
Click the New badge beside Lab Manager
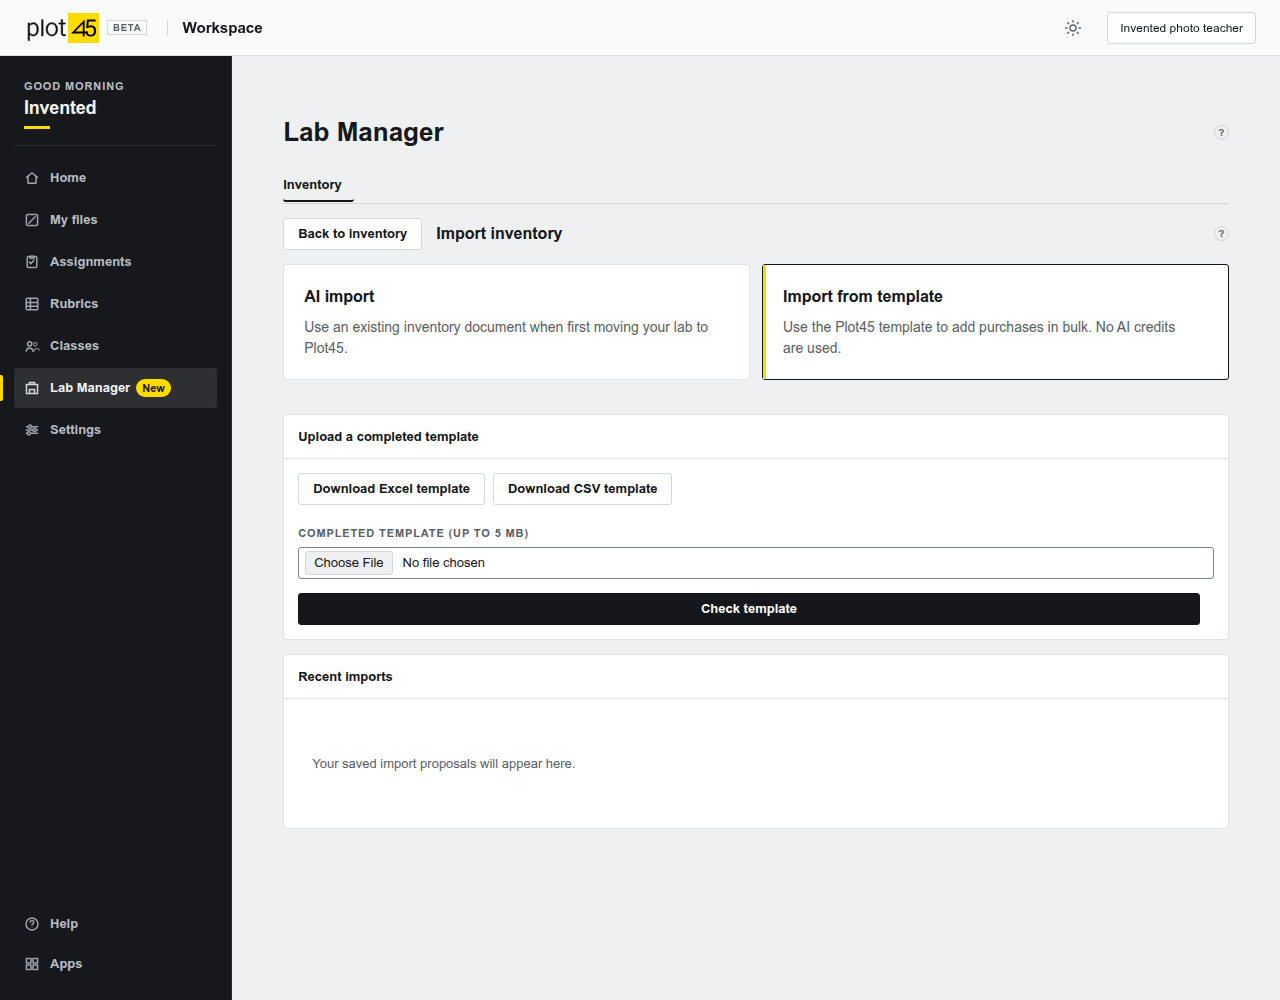pyautogui.click(x=153, y=388)
